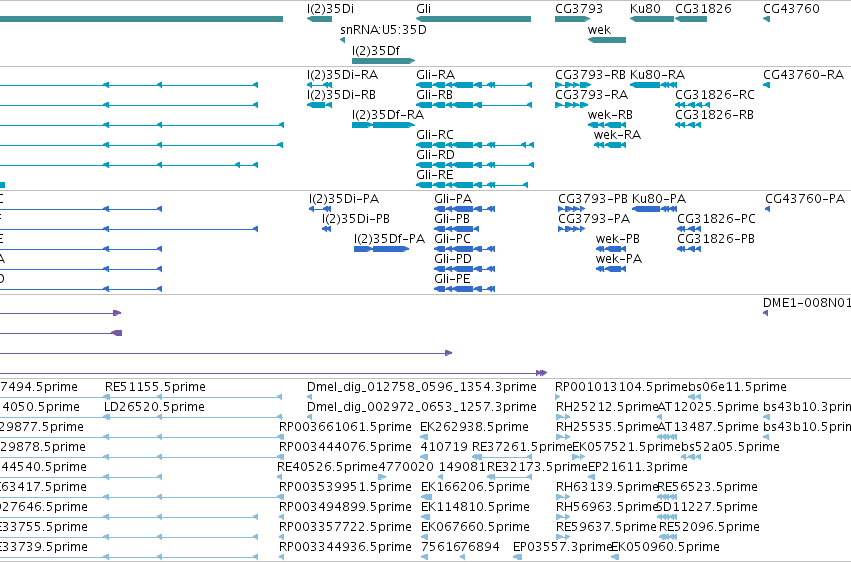Click the wek-RB transcript label

click(610, 115)
